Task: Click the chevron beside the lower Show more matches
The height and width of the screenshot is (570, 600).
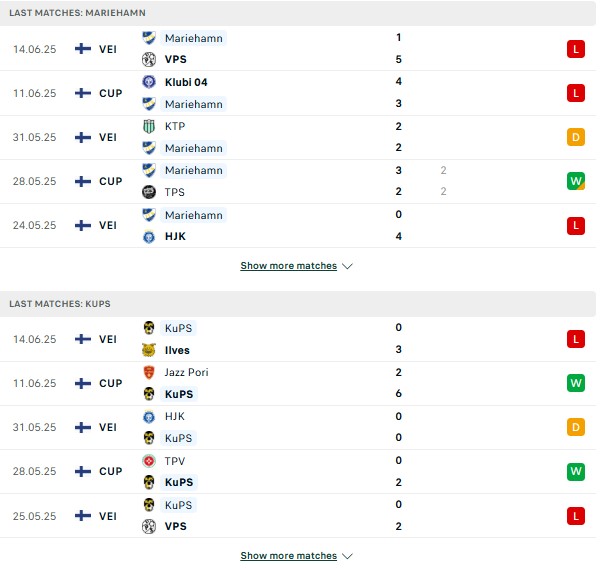Action: [347, 556]
